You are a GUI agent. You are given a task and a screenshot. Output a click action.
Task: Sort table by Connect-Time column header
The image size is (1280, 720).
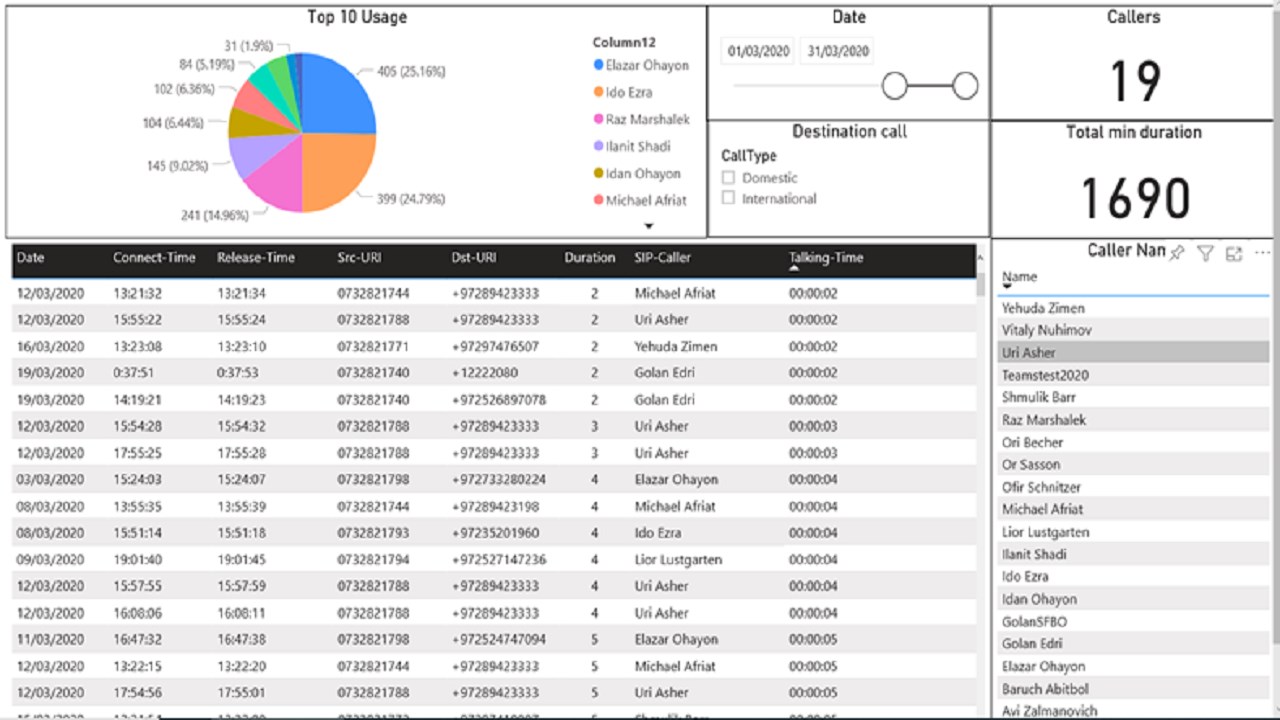154,258
